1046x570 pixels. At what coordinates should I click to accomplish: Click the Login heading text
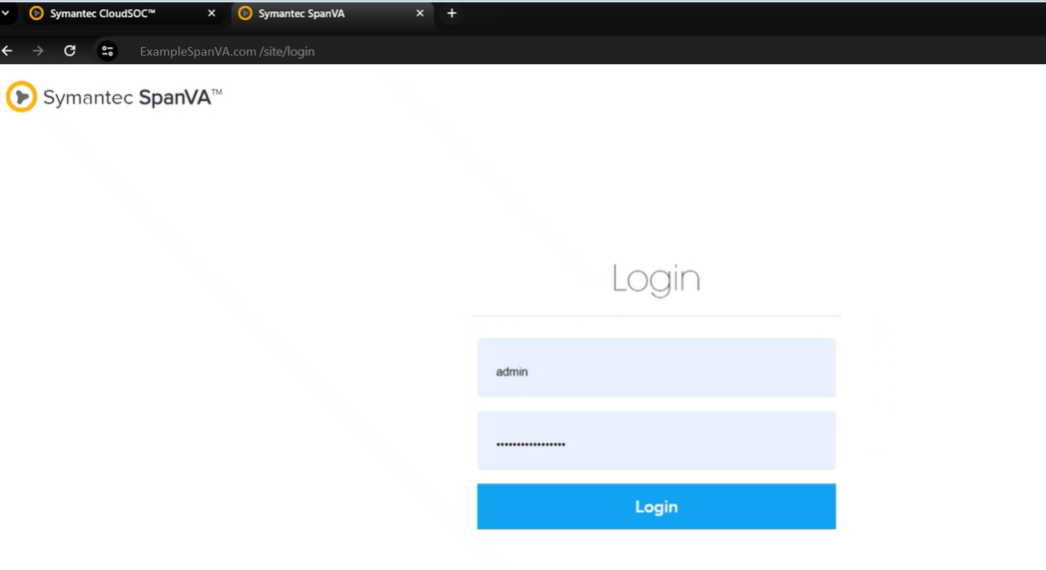point(656,278)
